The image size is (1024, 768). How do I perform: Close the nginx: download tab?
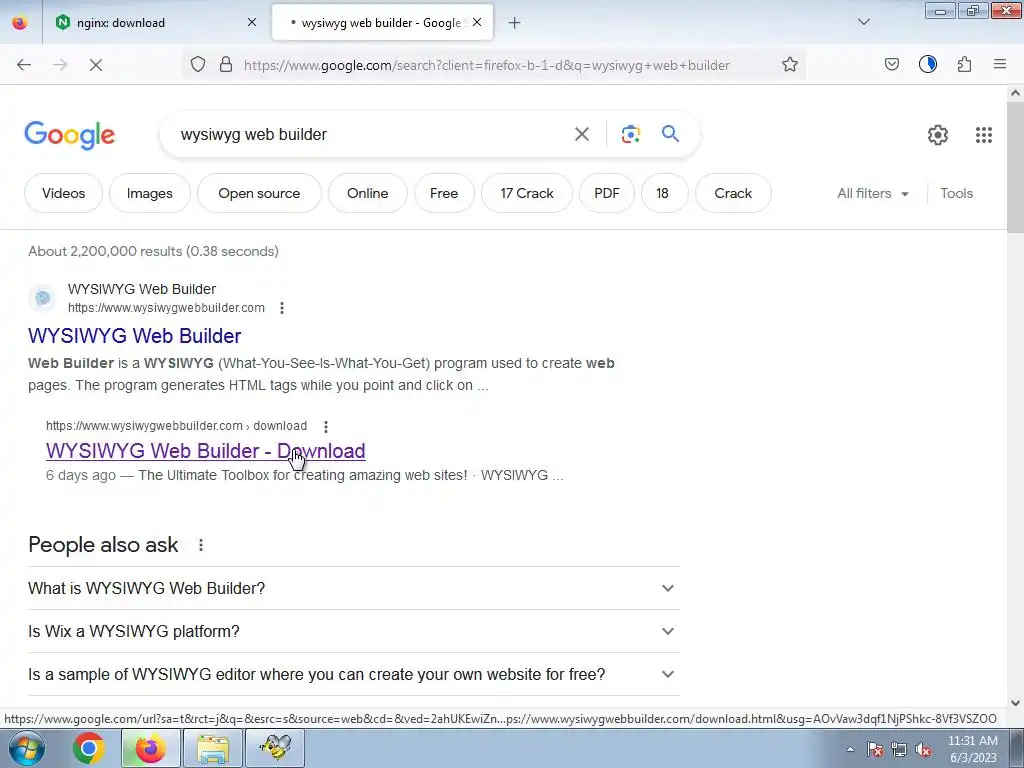tap(252, 22)
